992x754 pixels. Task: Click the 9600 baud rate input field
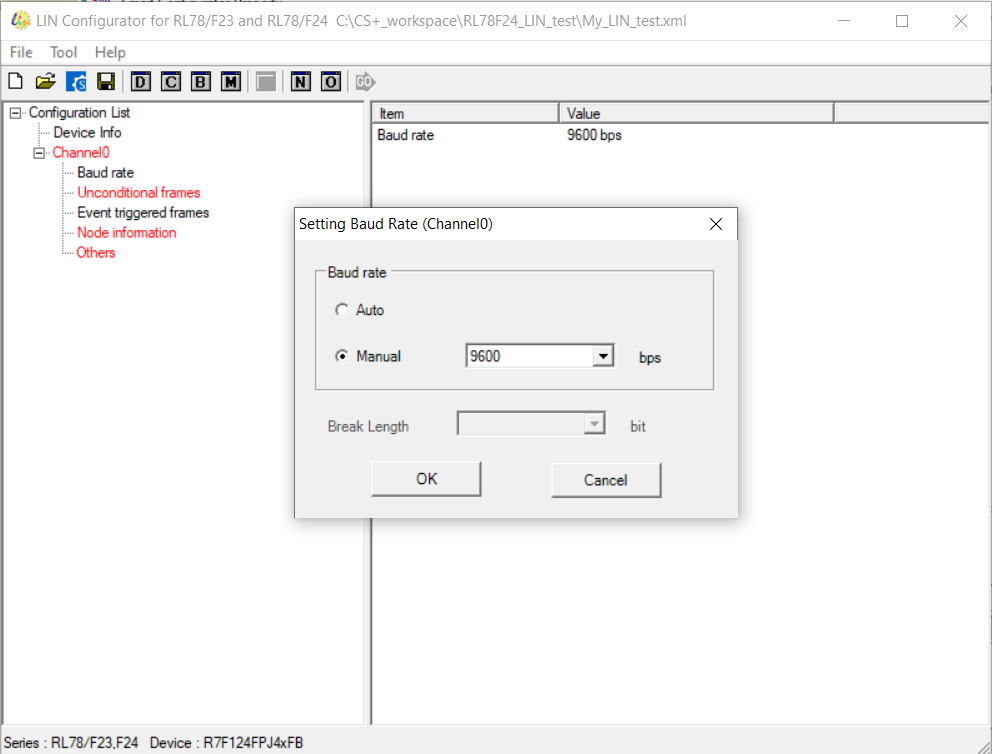click(x=530, y=356)
